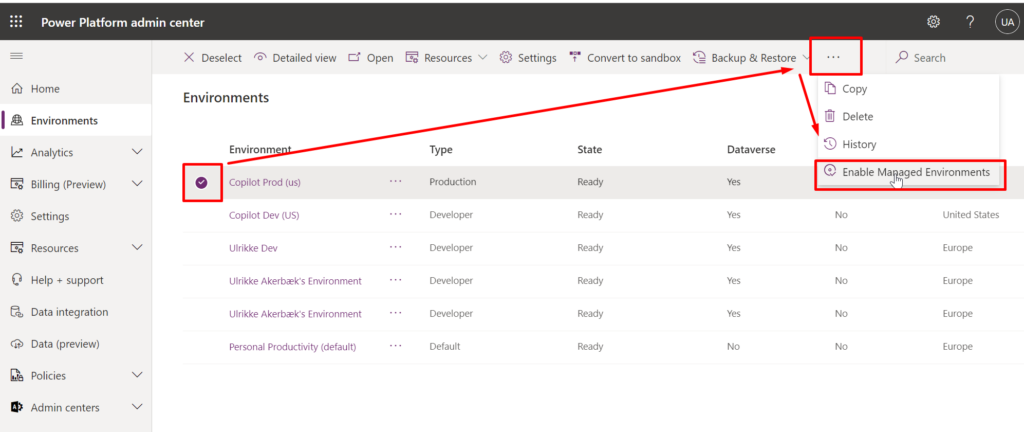
Task: Click Deselect in the command bar
Action: click(x=212, y=57)
